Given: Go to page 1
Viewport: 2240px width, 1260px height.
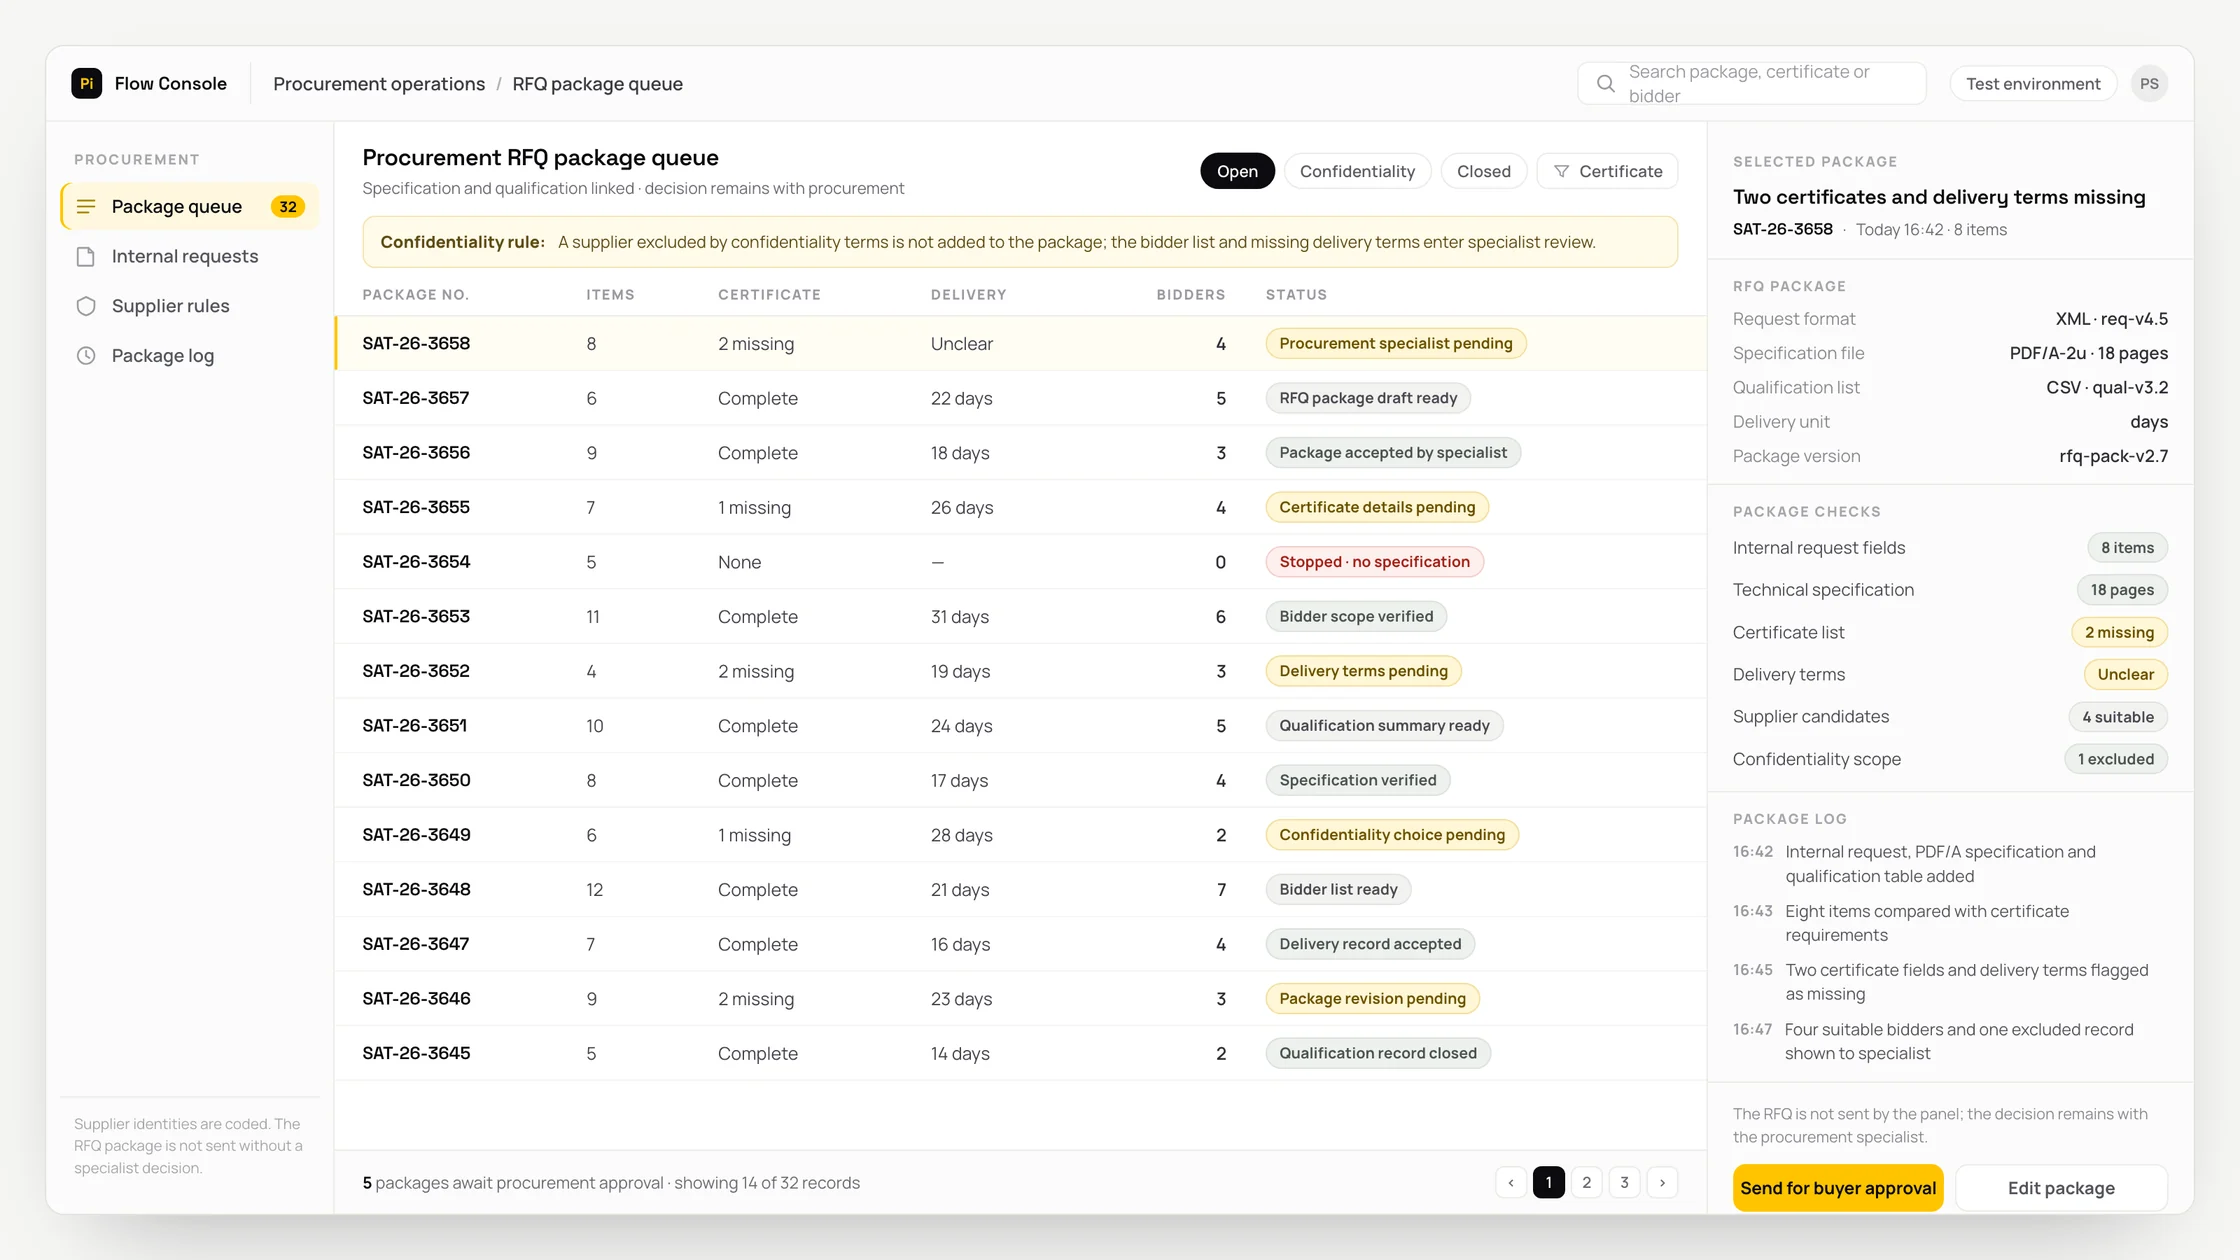Looking at the screenshot, I should [1548, 1182].
